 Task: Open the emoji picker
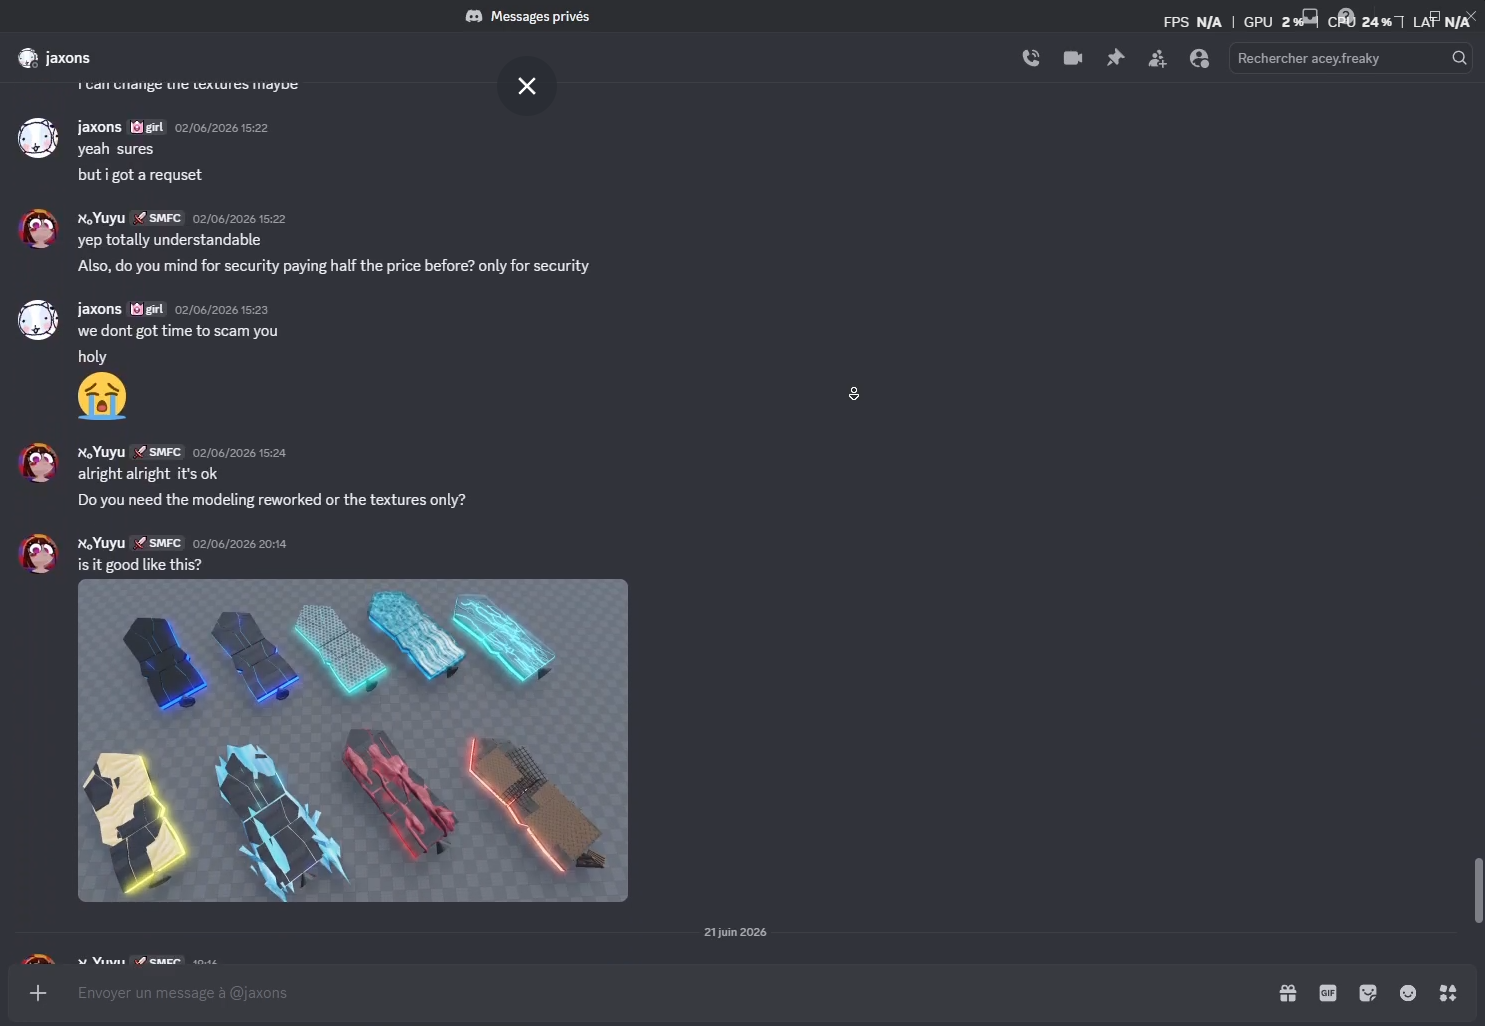1408,993
